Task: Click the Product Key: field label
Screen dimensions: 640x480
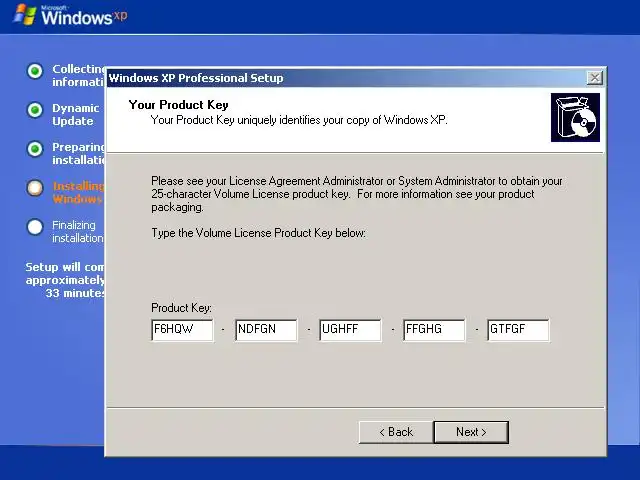Action: coord(181,308)
